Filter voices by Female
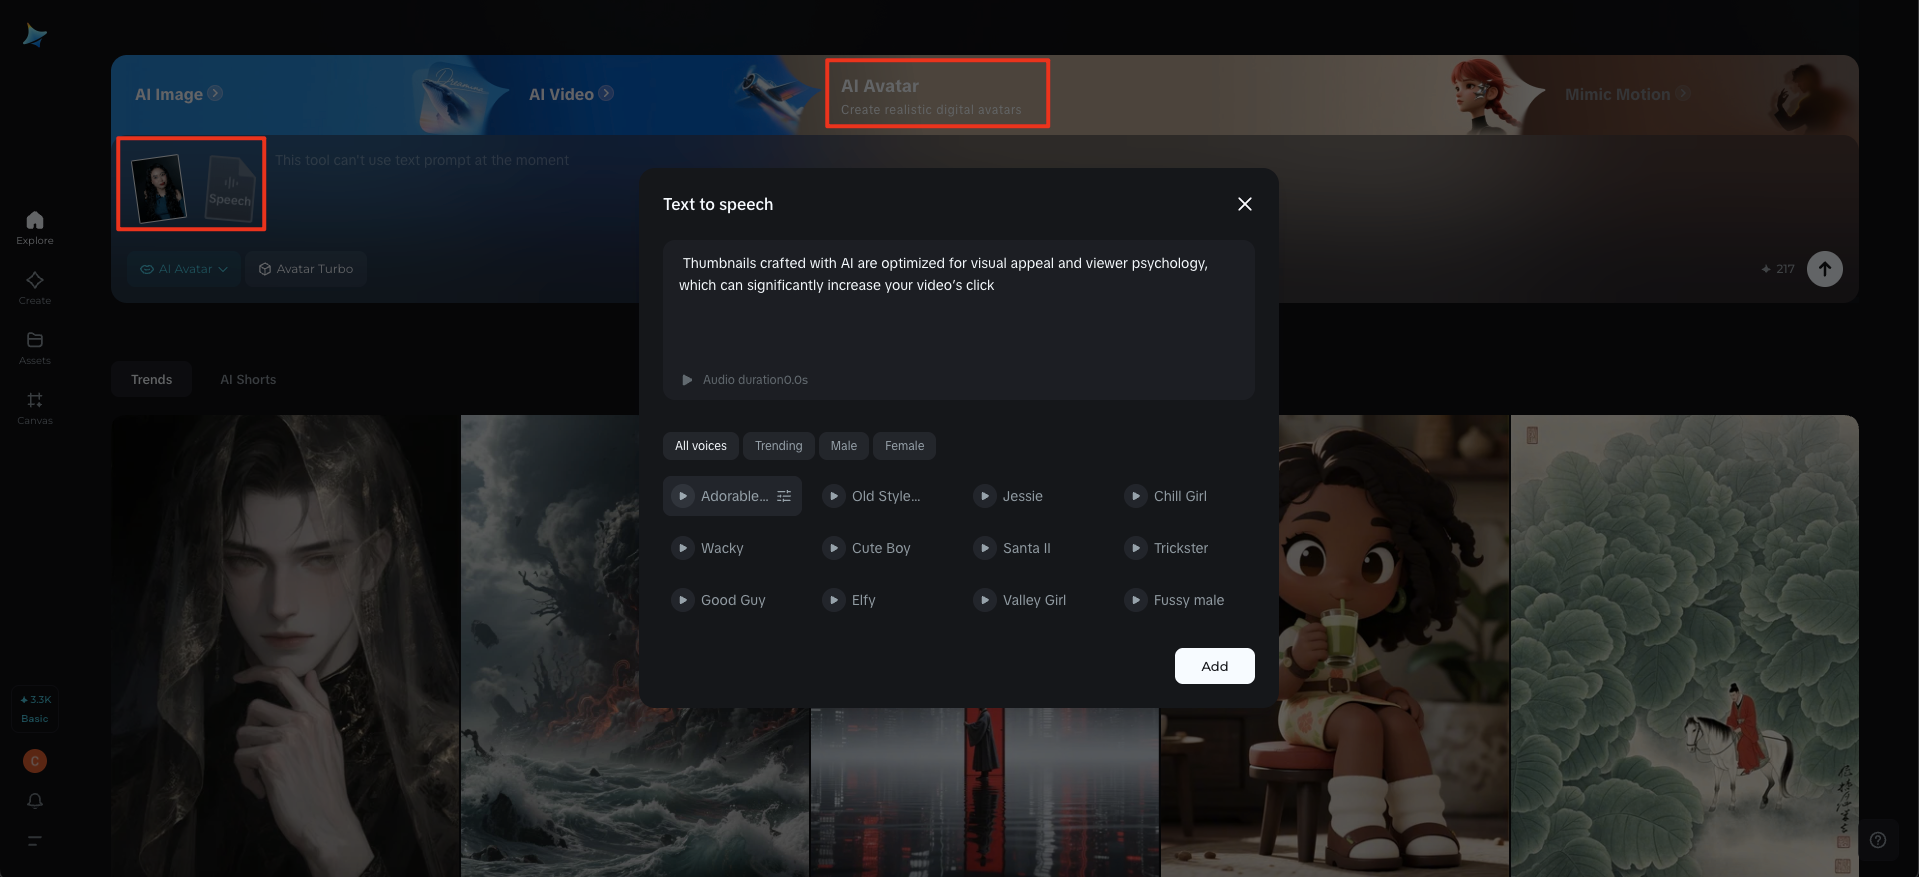 [x=905, y=446]
